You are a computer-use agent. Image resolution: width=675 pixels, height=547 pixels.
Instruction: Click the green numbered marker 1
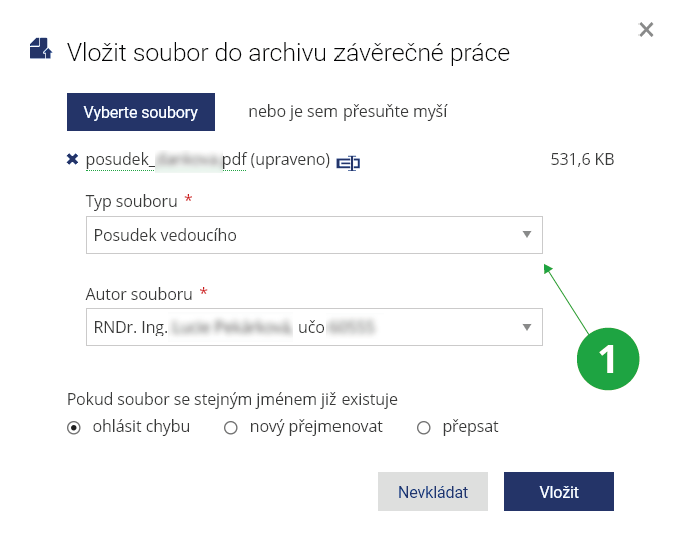tap(609, 356)
